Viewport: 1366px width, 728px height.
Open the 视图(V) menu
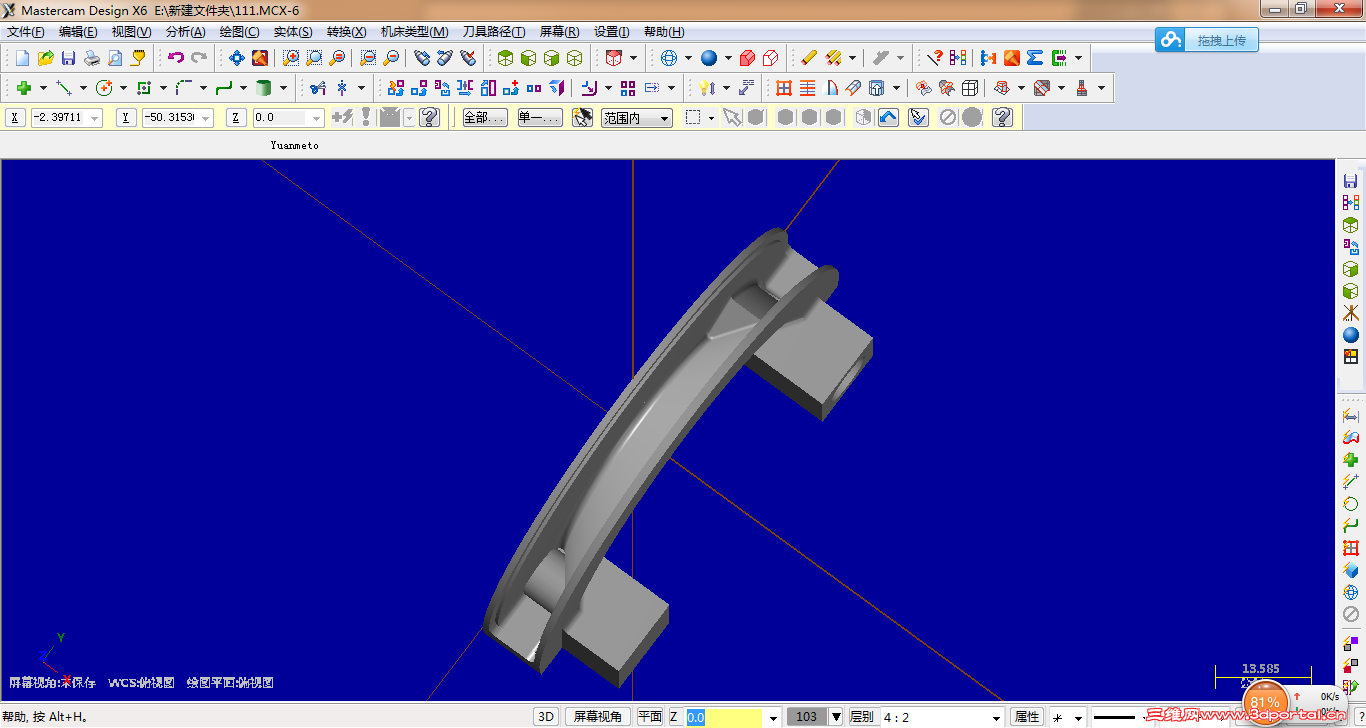coord(131,32)
